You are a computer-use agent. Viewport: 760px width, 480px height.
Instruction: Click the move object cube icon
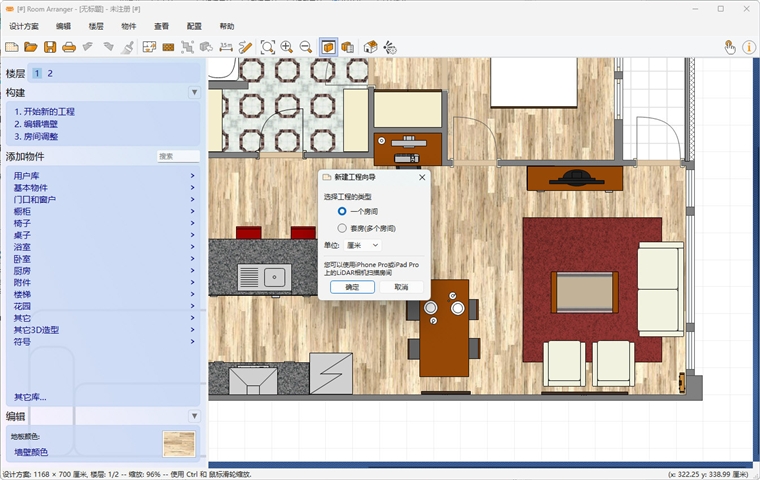206,47
